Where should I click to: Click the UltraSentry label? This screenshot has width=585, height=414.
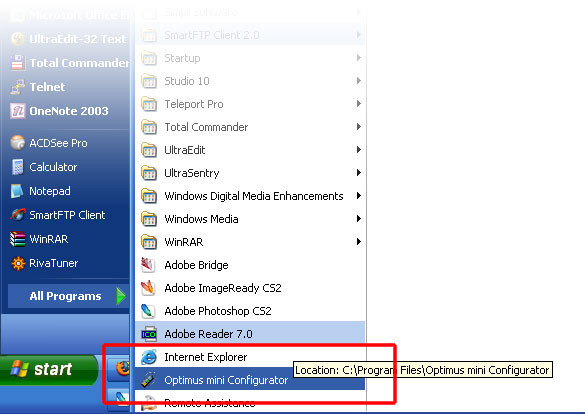pyautogui.click(x=191, y=173)
